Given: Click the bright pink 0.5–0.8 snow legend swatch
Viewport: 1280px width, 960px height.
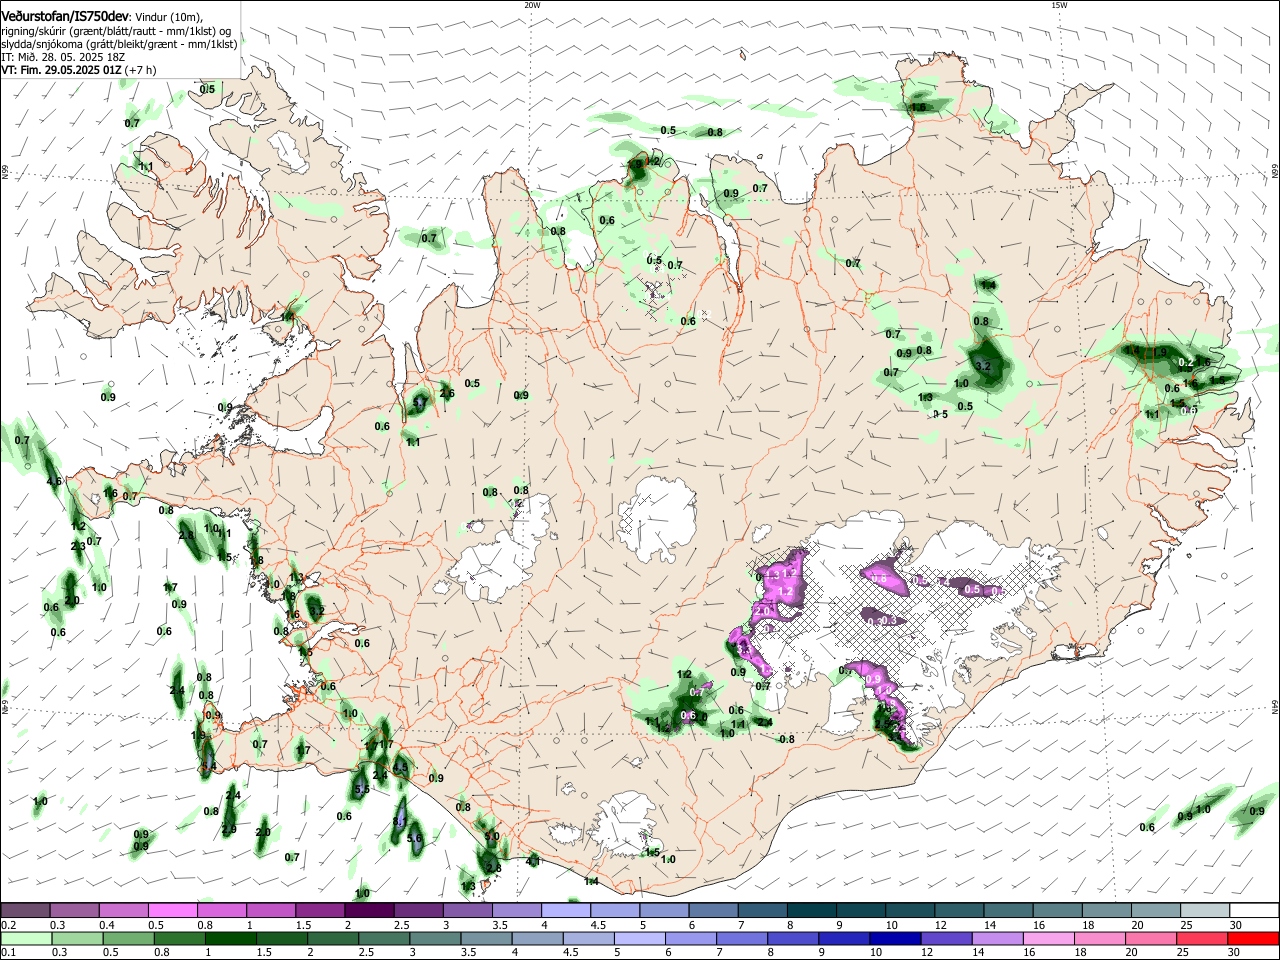Looking at the screenshot, I should [173, 910].
